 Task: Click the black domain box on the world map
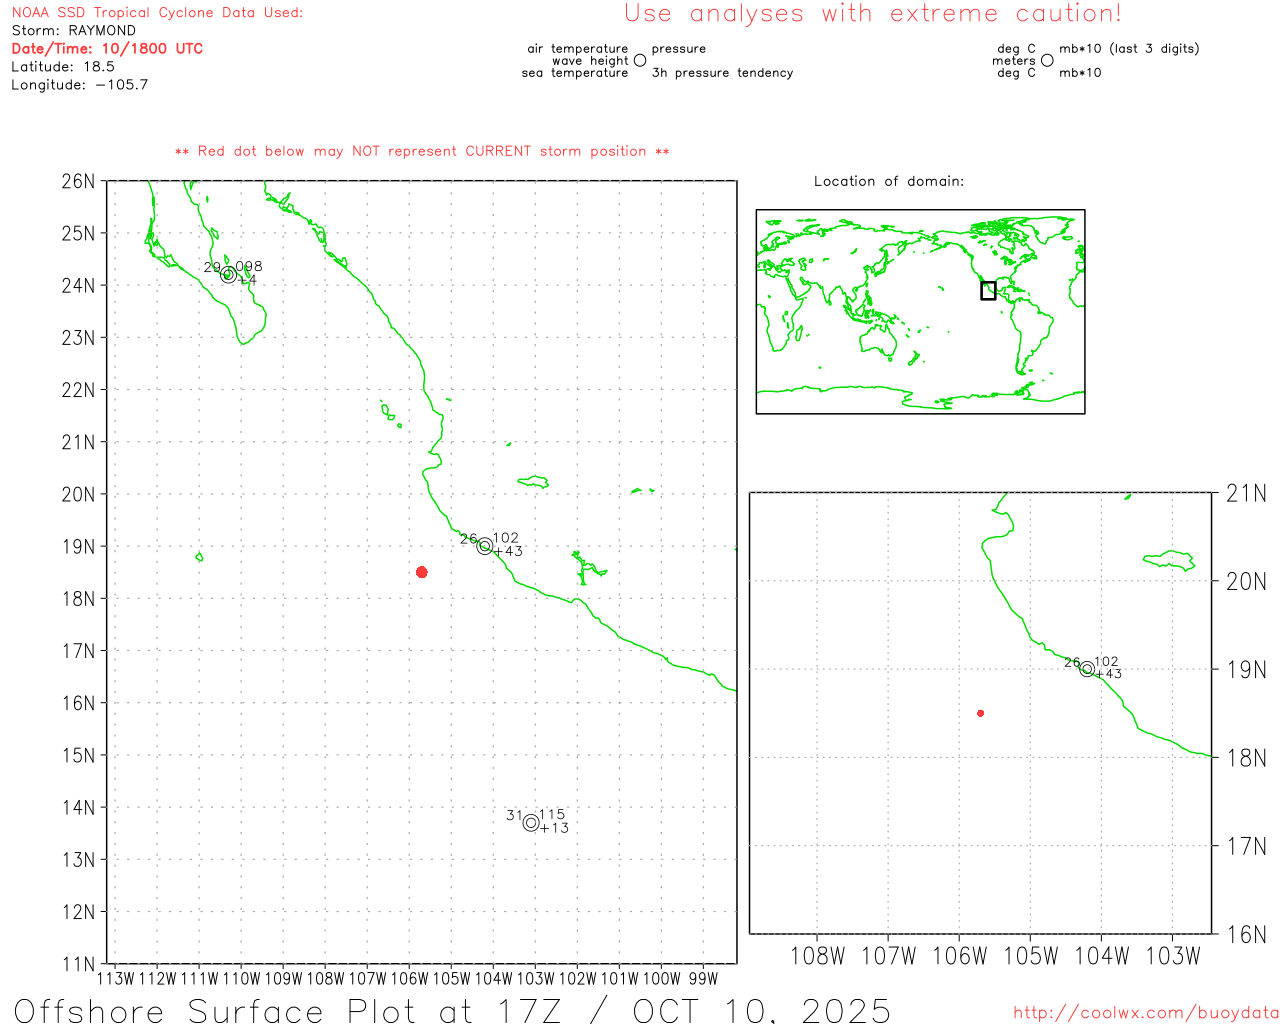988,291
